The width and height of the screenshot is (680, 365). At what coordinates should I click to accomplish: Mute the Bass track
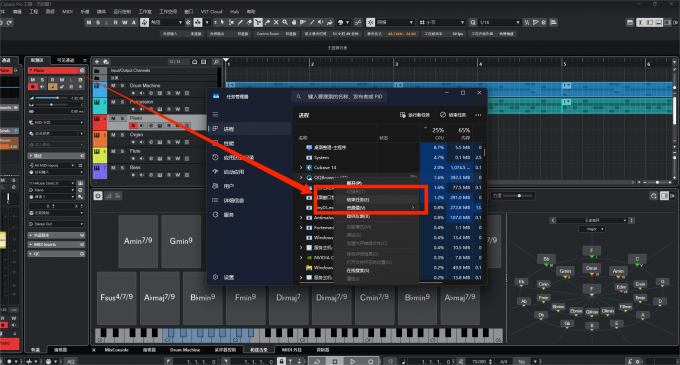[x=113, y=168]
